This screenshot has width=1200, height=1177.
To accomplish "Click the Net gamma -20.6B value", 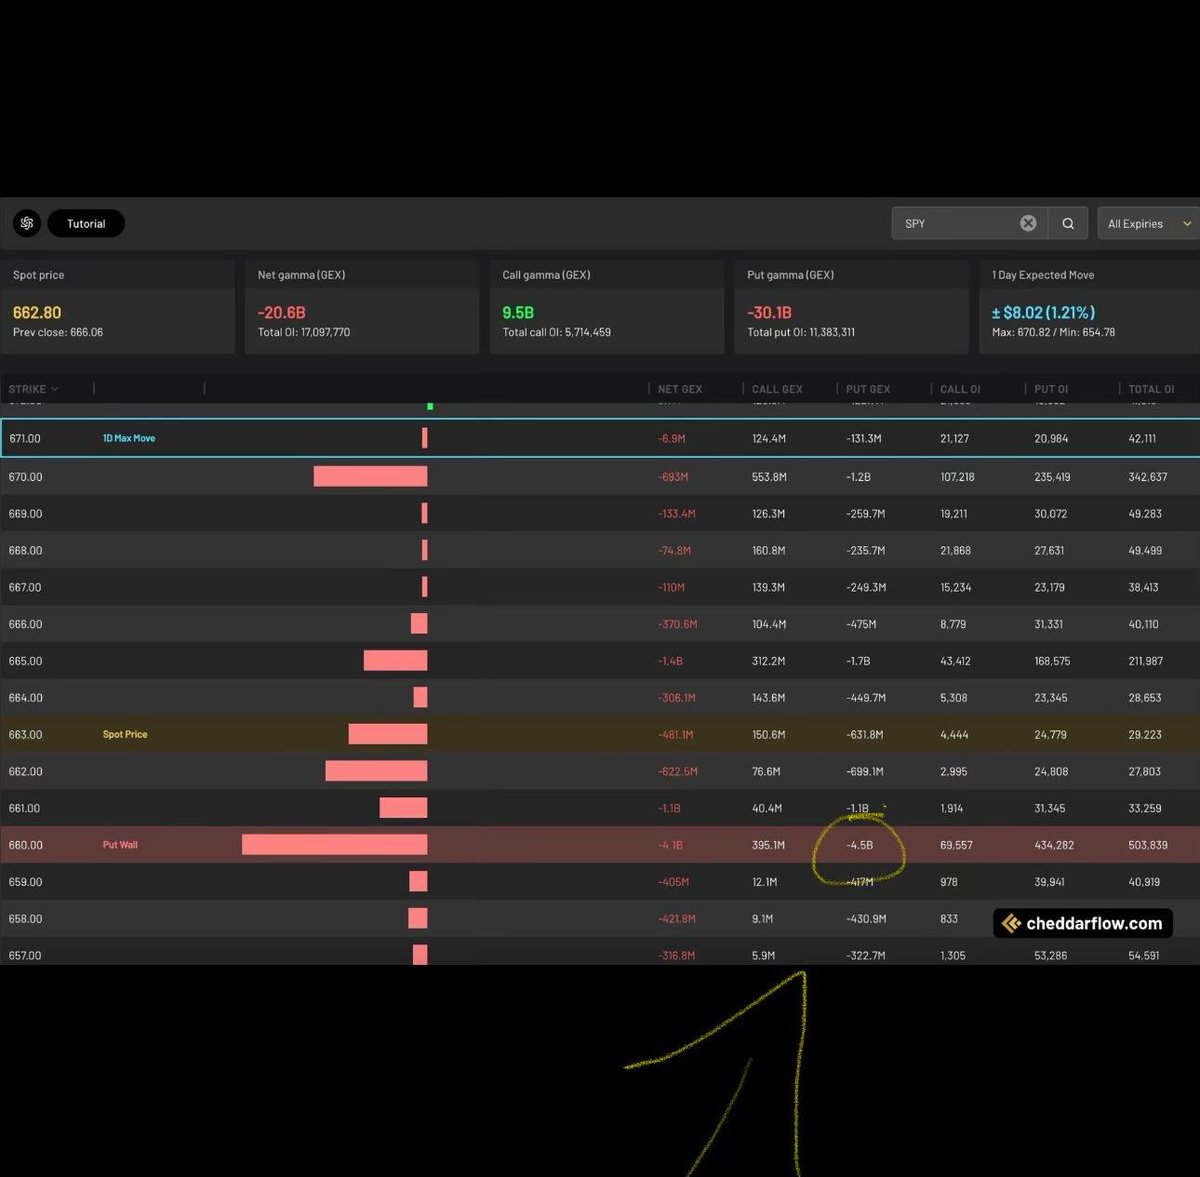I will pos(281,313).
